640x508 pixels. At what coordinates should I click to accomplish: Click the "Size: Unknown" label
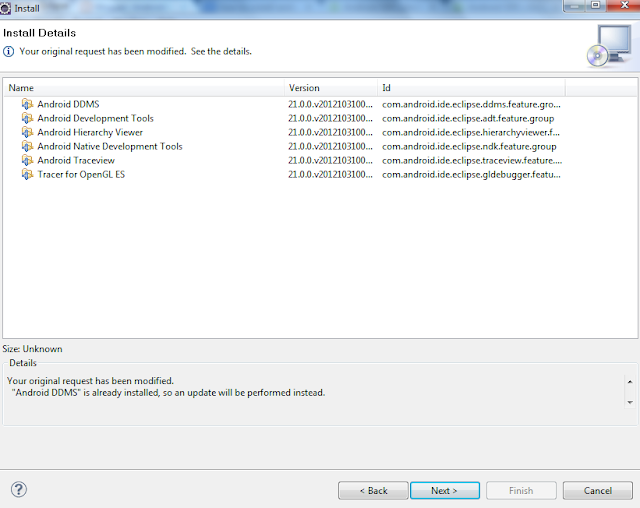[x=32, y=349]
